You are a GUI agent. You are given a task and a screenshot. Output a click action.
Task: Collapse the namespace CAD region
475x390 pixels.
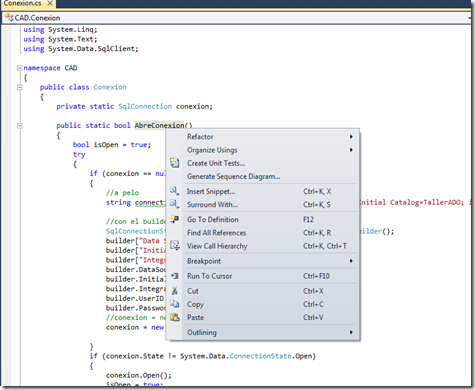coord(20,68)
